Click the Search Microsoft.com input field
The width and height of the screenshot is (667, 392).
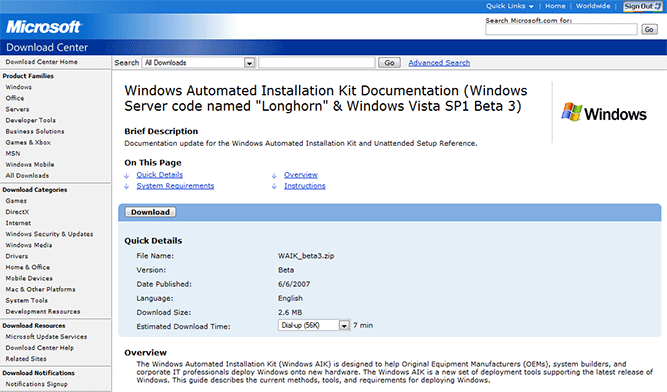pyautogui.click(x=561, y=29)
